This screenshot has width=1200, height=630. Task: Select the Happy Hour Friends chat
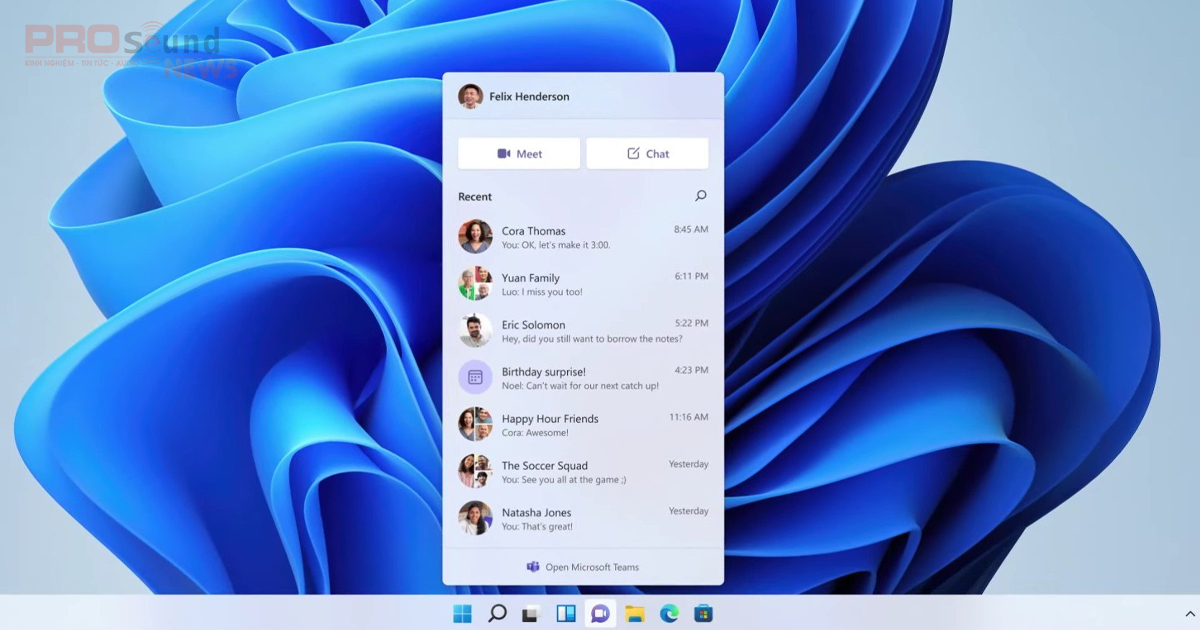tap(583, 425)
